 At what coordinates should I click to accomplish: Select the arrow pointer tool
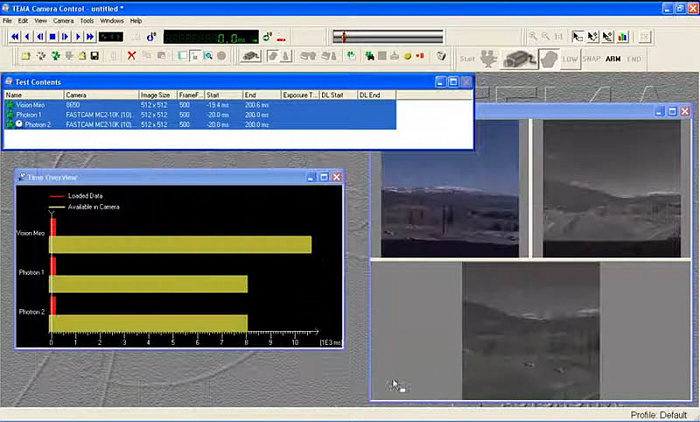[x=578, y=37]
